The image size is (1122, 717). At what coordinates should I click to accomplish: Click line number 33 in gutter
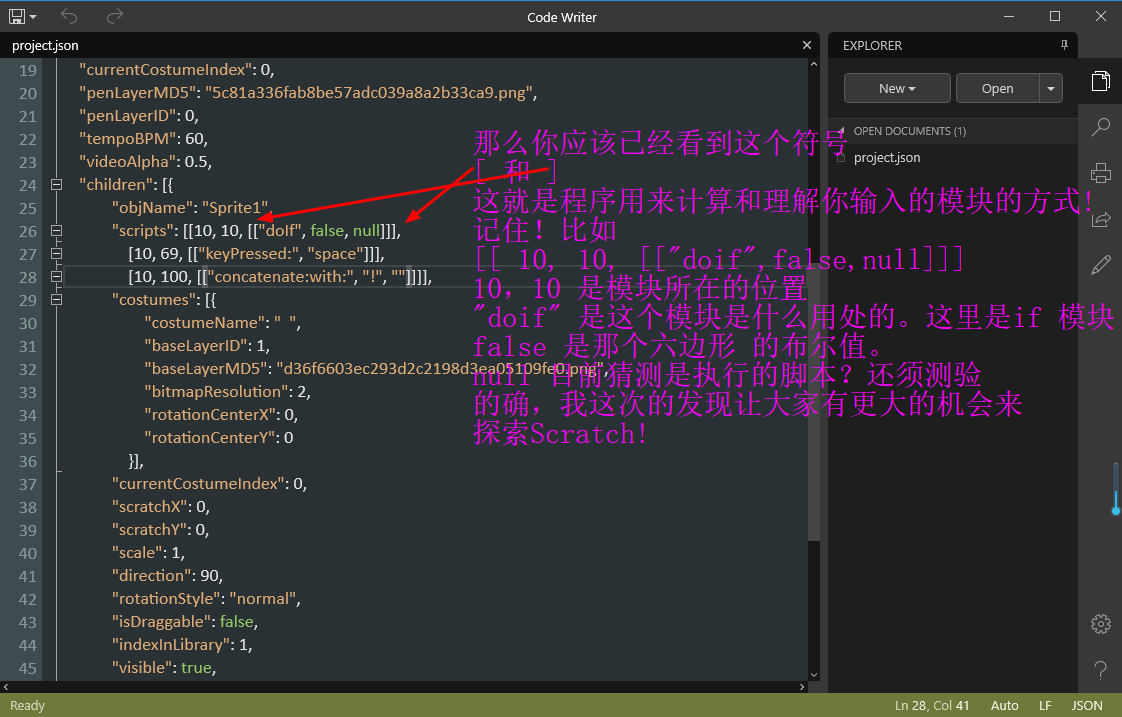(28, 392)
